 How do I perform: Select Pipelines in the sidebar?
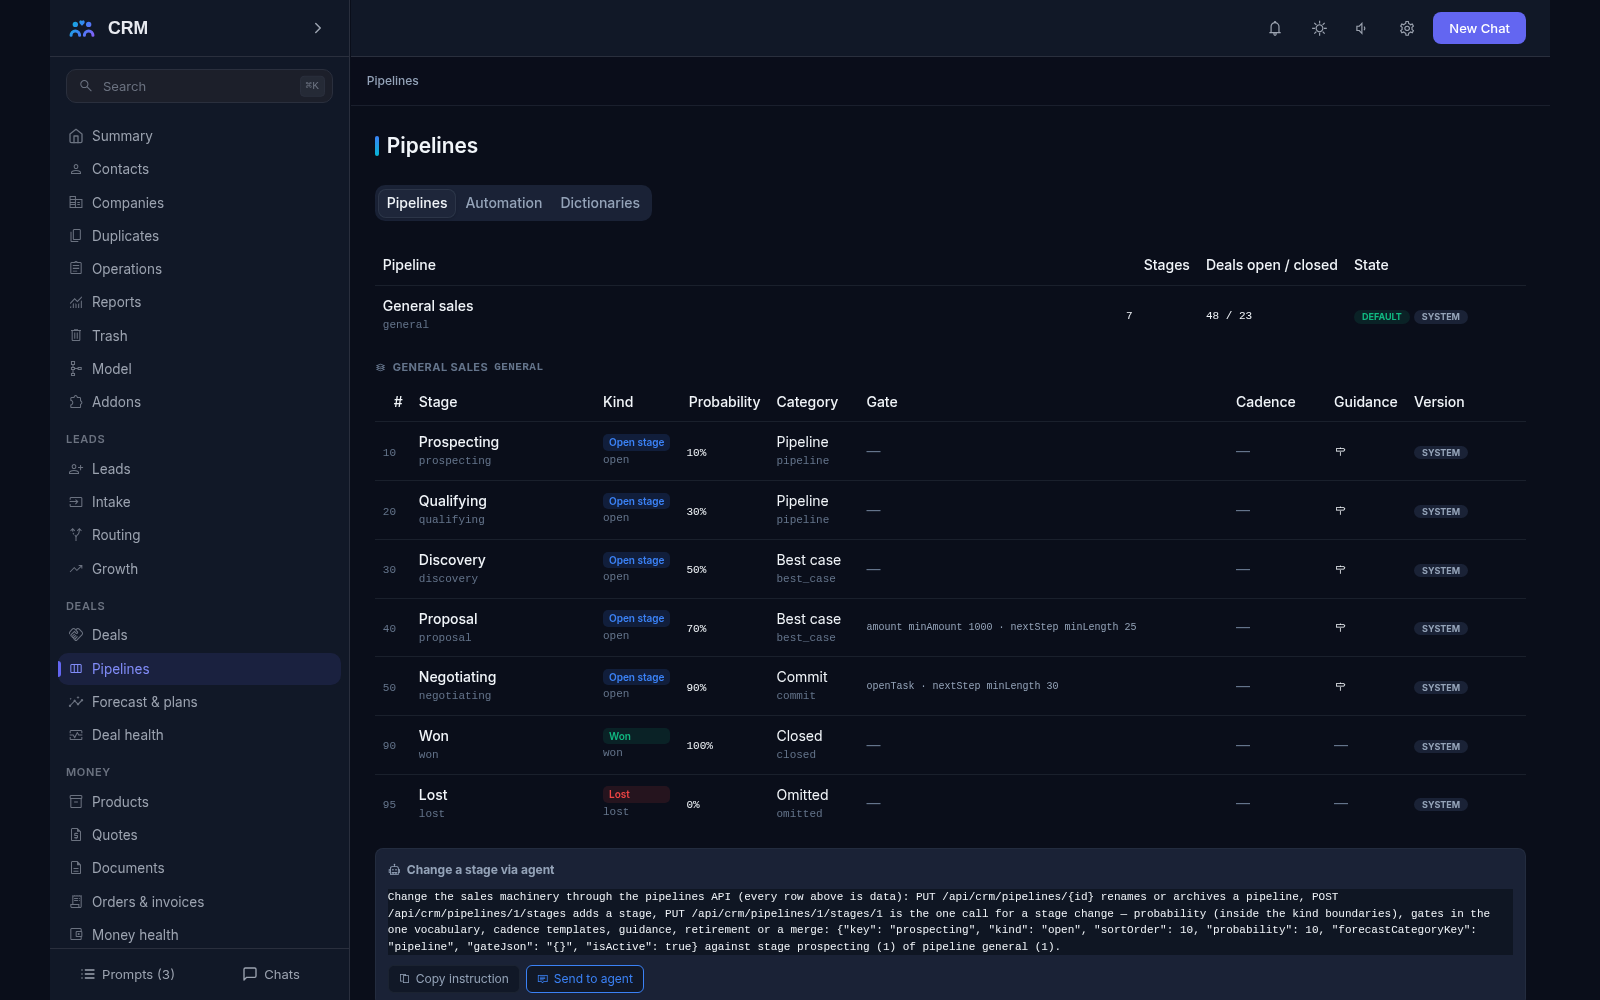point(199,669)
